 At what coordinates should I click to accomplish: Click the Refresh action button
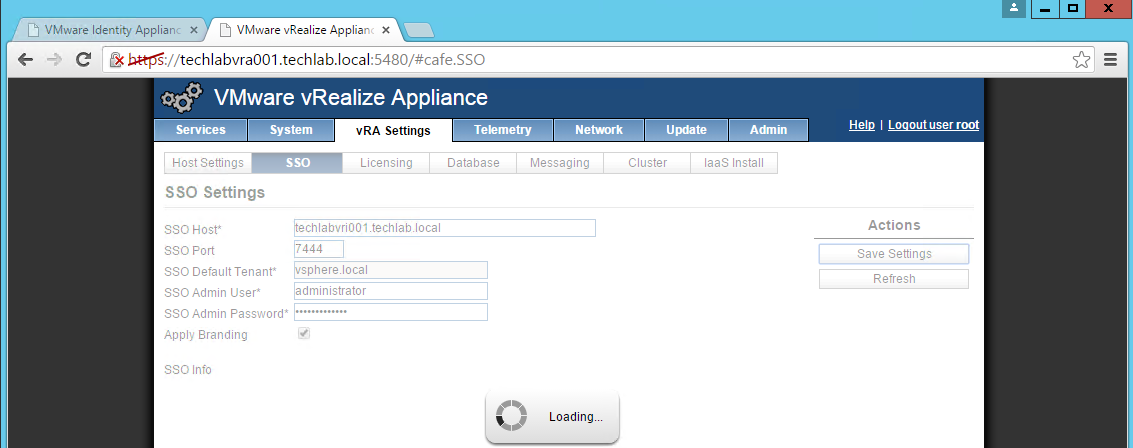[x=894, y=279]
